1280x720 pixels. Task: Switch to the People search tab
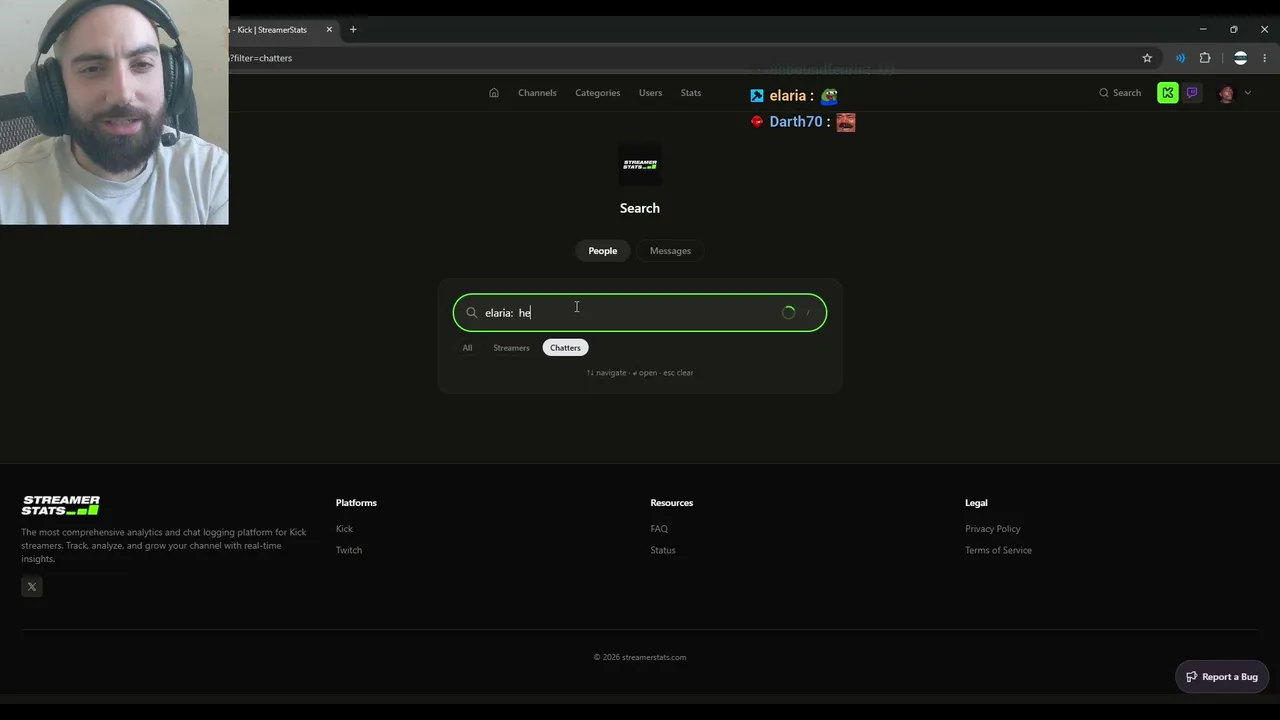[603, 251]
